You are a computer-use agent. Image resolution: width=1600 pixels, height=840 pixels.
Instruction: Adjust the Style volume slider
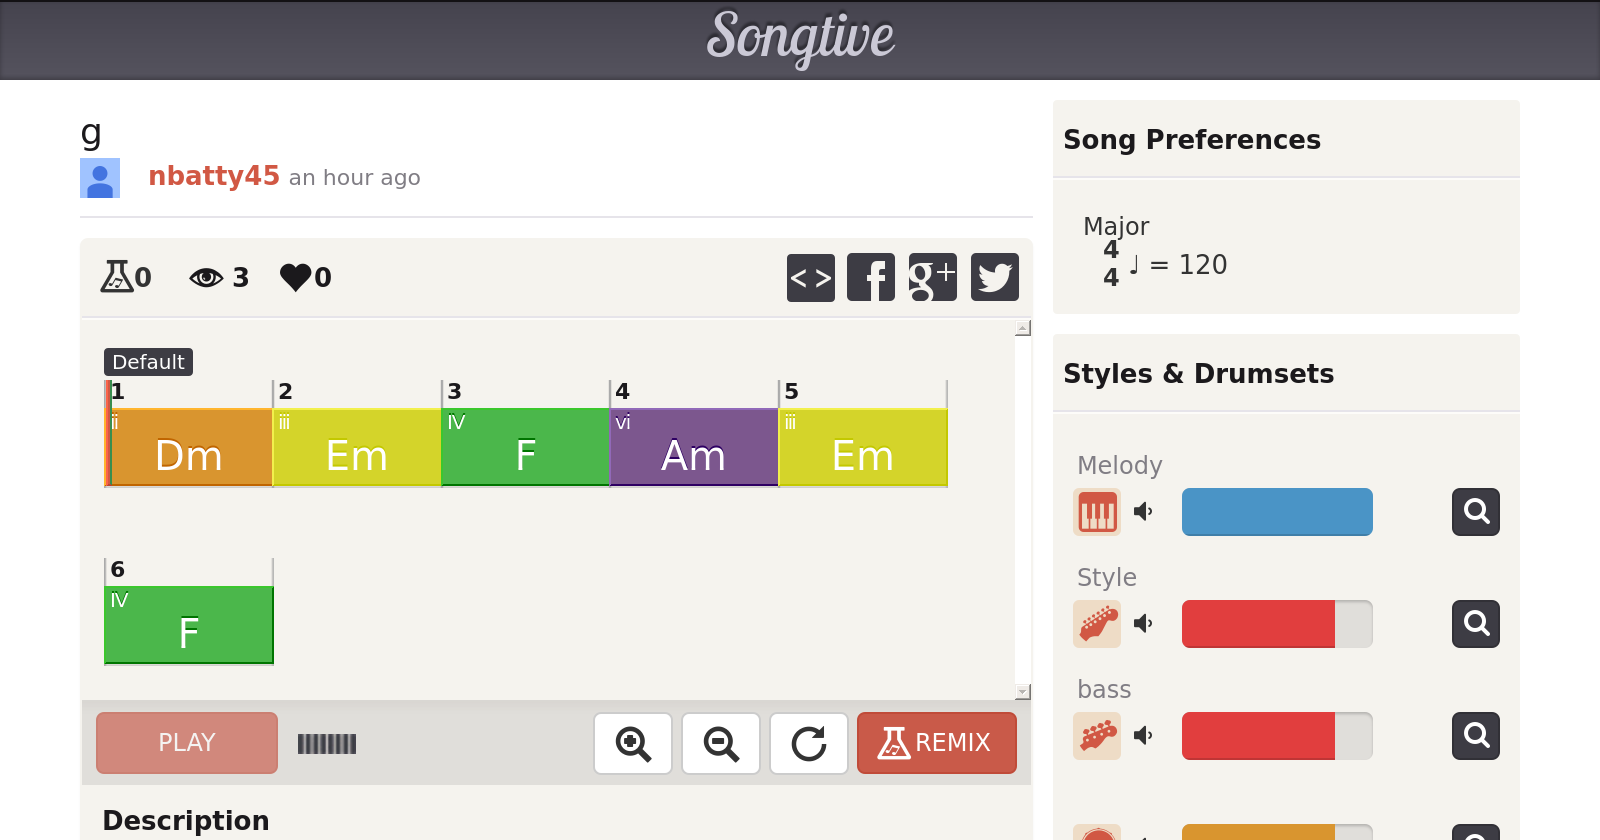[1276, 624]
